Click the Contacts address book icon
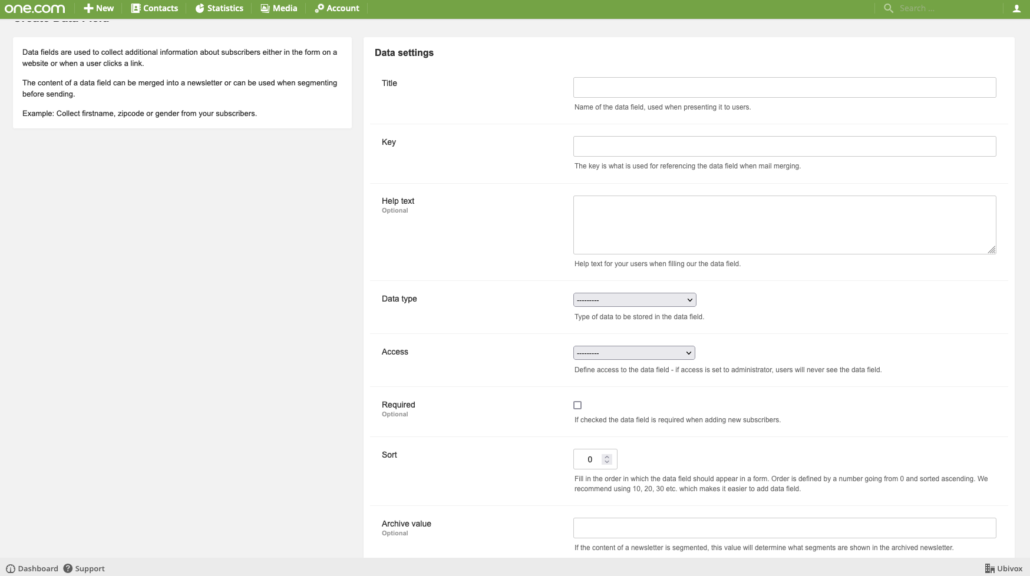This screenshot has width=1030, height=576. click(x=135, y=9)
